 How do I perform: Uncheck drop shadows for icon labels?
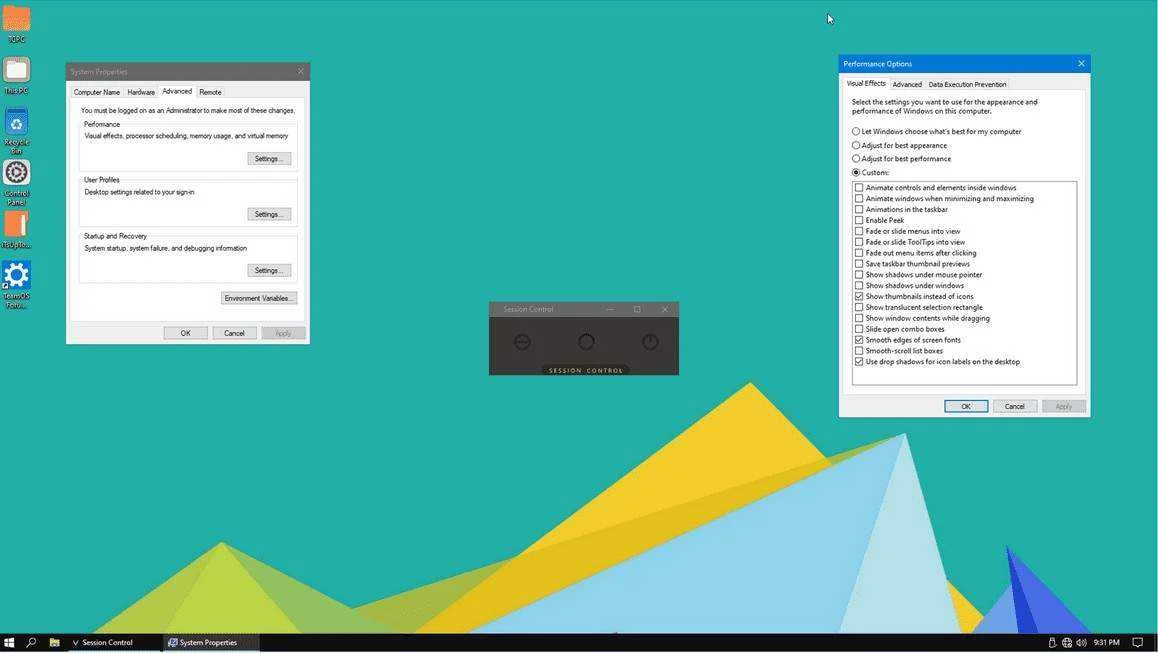pyautogui.click(x=859, y=362)
